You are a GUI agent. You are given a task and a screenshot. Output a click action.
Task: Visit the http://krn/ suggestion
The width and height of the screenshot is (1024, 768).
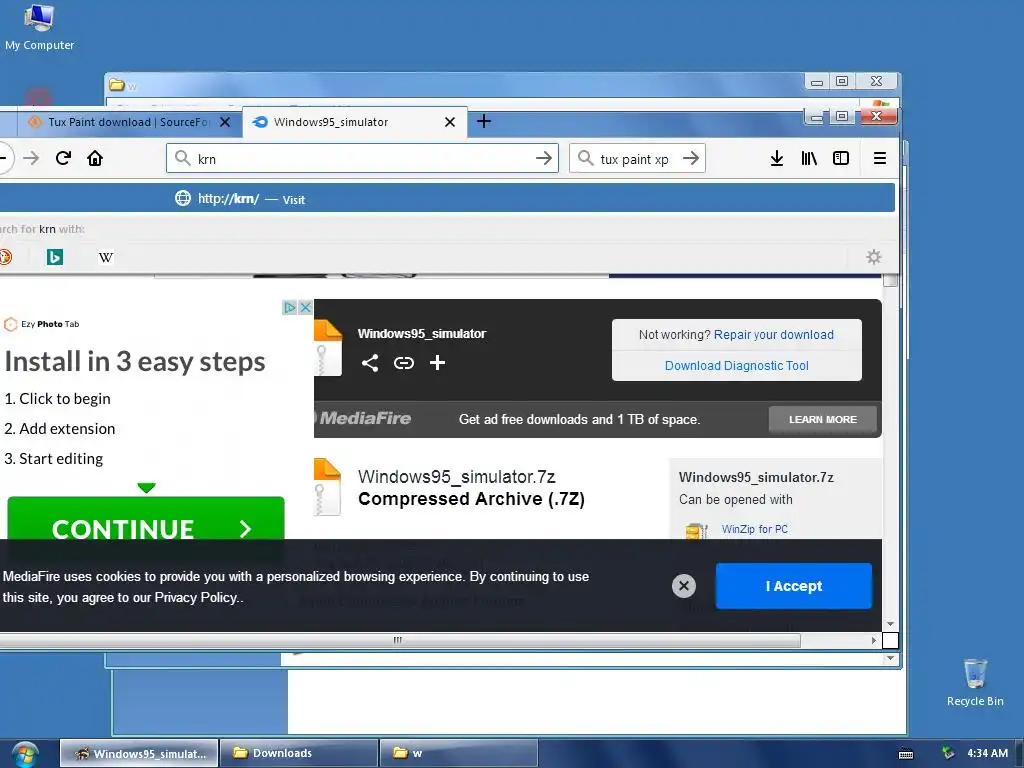tap(447, 199)
